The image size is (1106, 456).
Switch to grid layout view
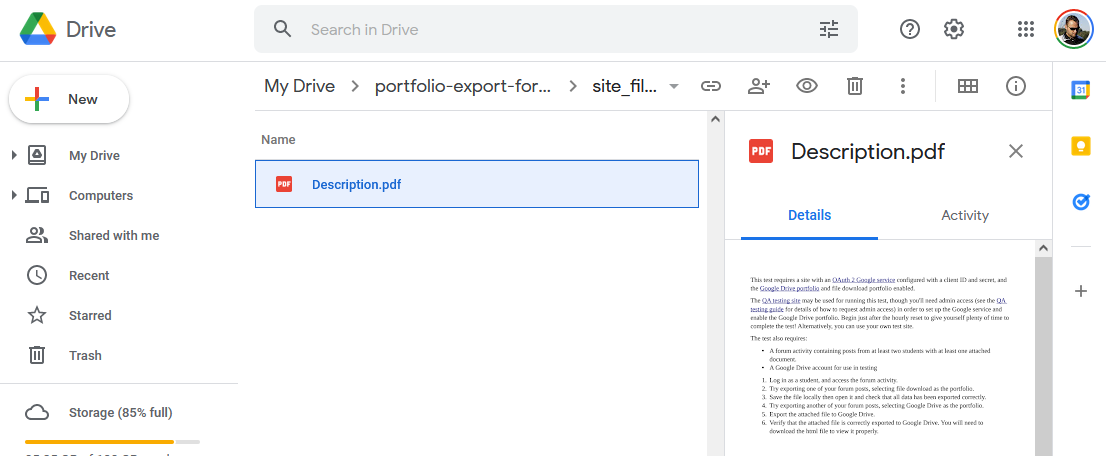tap(968, 86)
